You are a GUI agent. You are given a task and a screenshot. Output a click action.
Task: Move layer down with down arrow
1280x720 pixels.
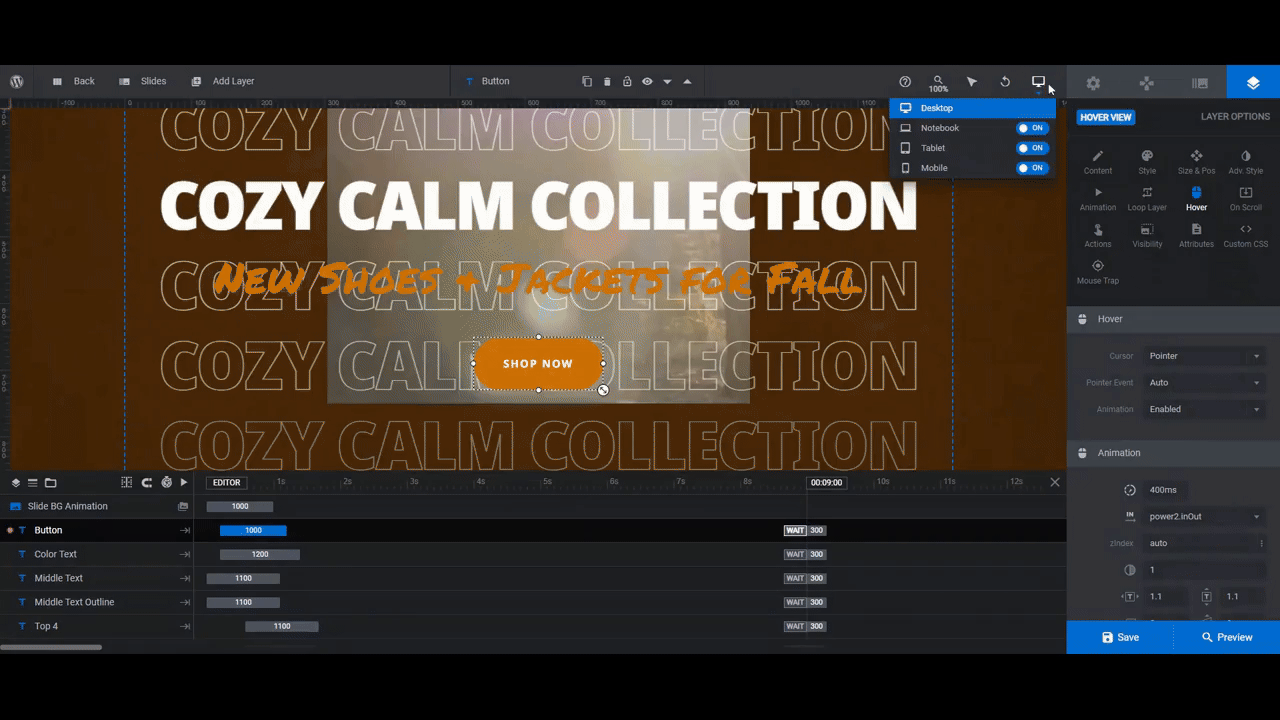point(667,81)
